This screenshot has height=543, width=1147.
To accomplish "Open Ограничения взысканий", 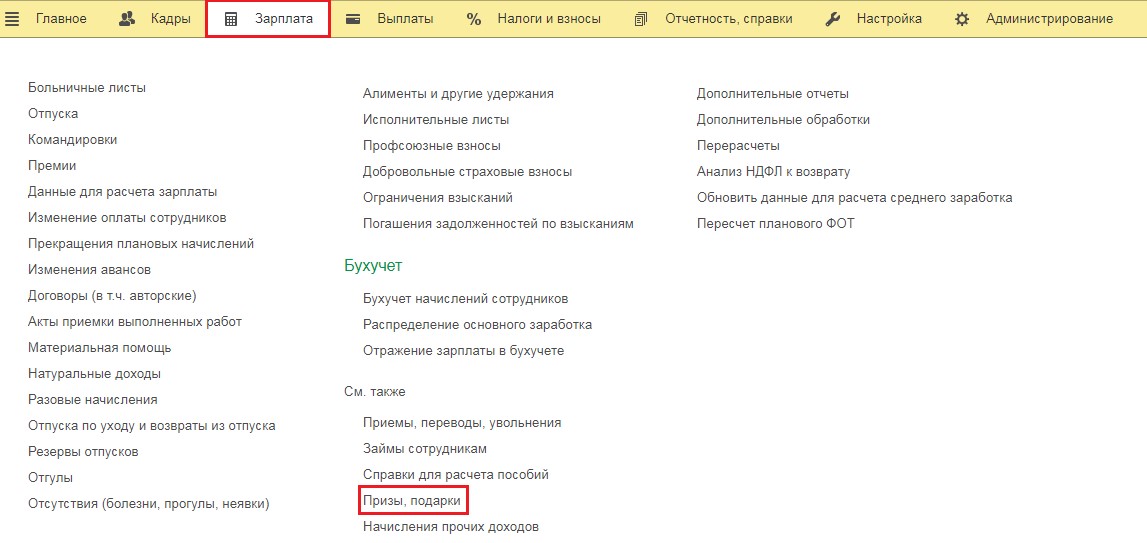I will [437, 198].
